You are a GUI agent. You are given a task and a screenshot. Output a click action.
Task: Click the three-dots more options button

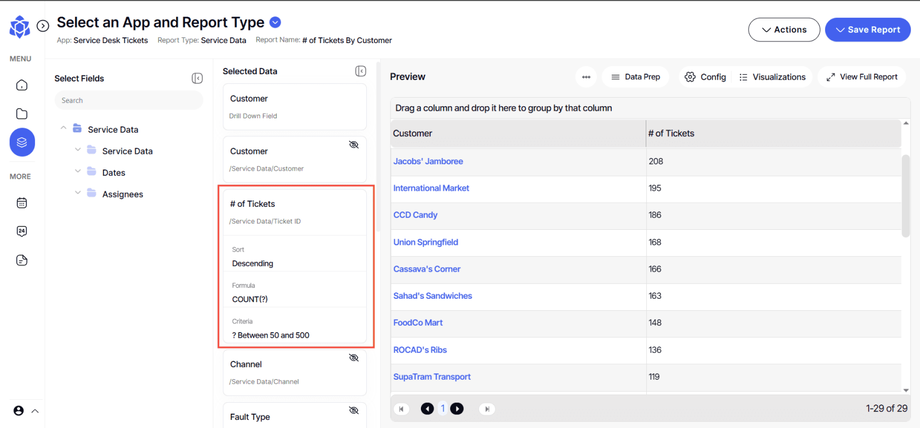click(x=586, y=77)
